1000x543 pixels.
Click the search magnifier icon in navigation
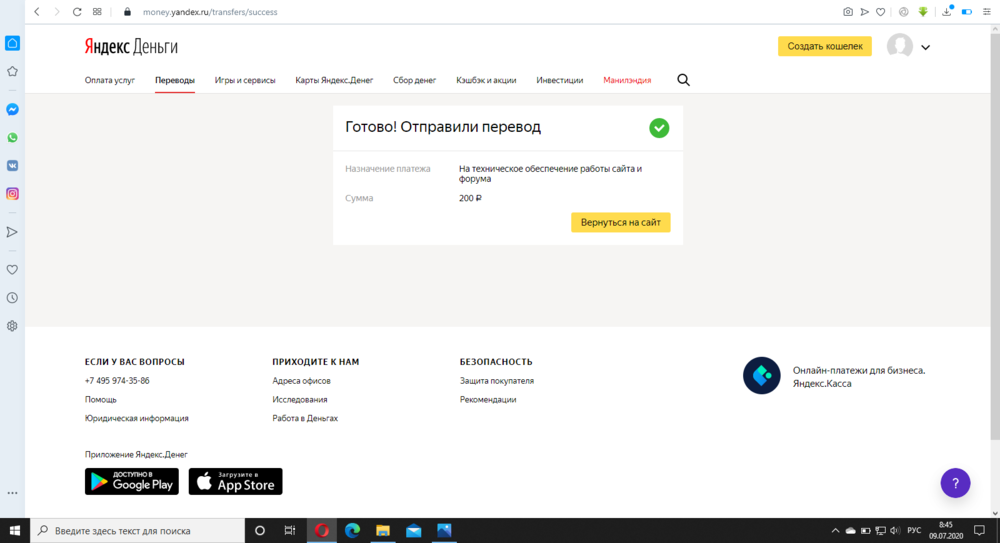(683, 80)
